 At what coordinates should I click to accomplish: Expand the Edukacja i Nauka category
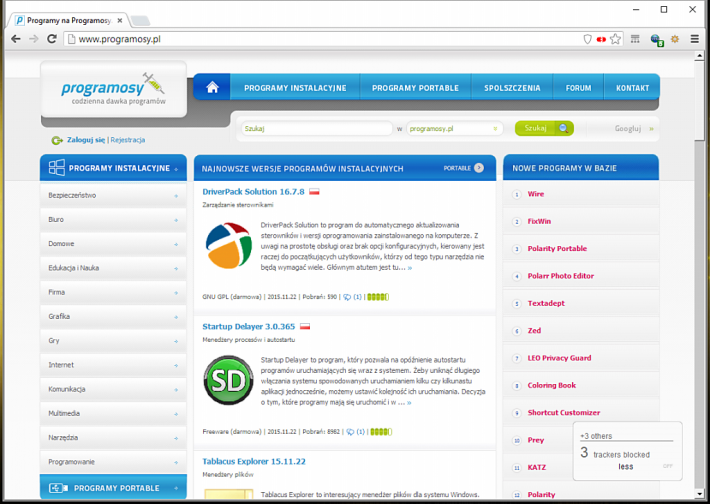pos(113,268)
